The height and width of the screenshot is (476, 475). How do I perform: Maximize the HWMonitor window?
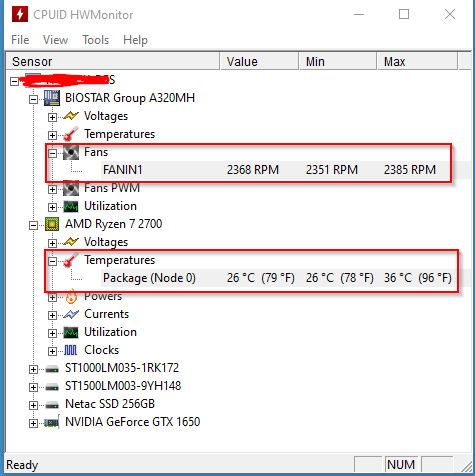(404, 14)
